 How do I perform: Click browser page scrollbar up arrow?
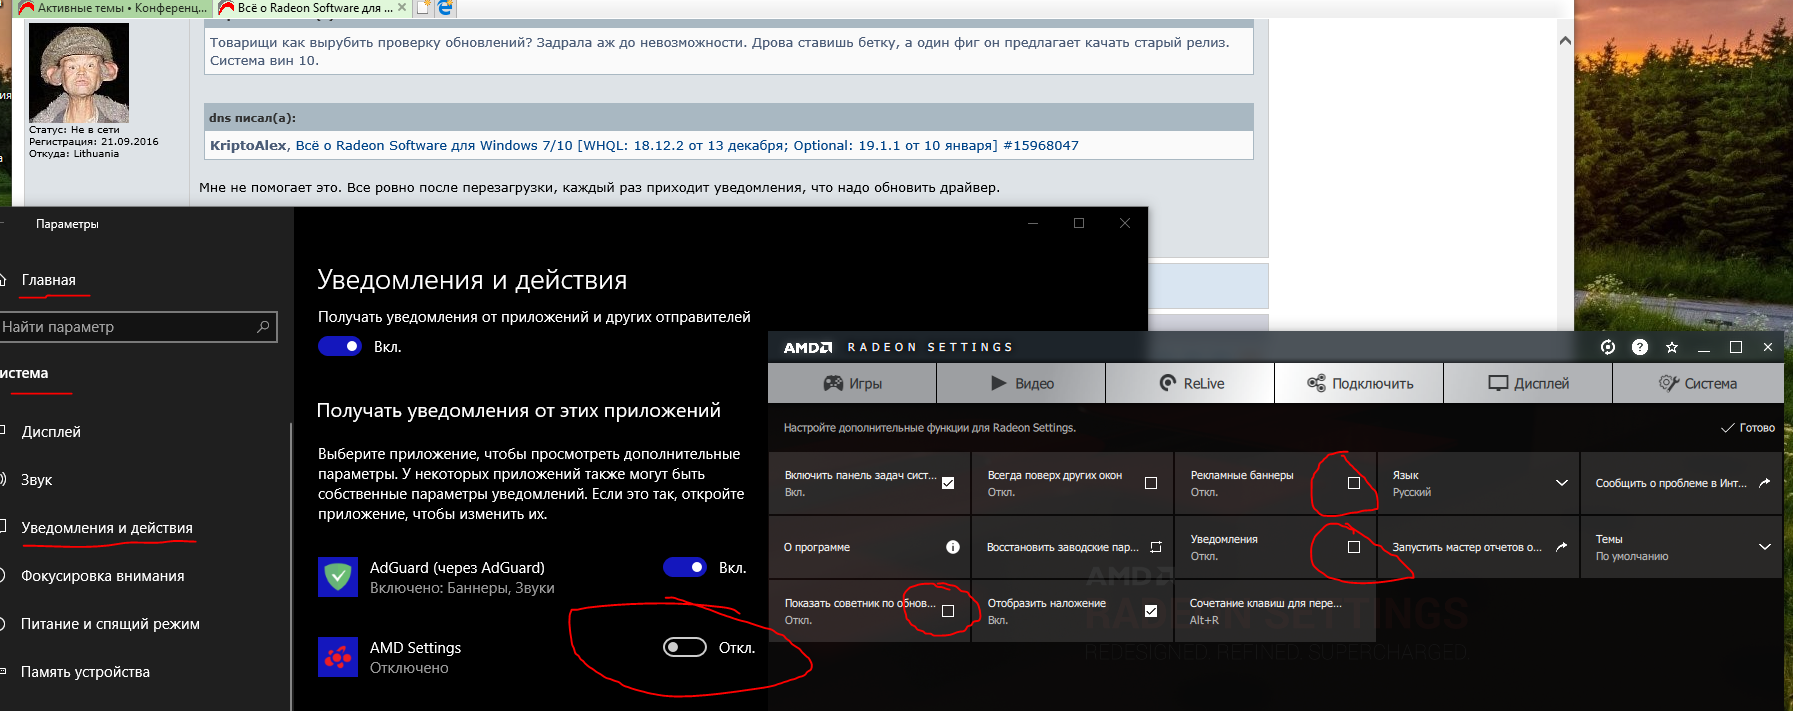1565,41
